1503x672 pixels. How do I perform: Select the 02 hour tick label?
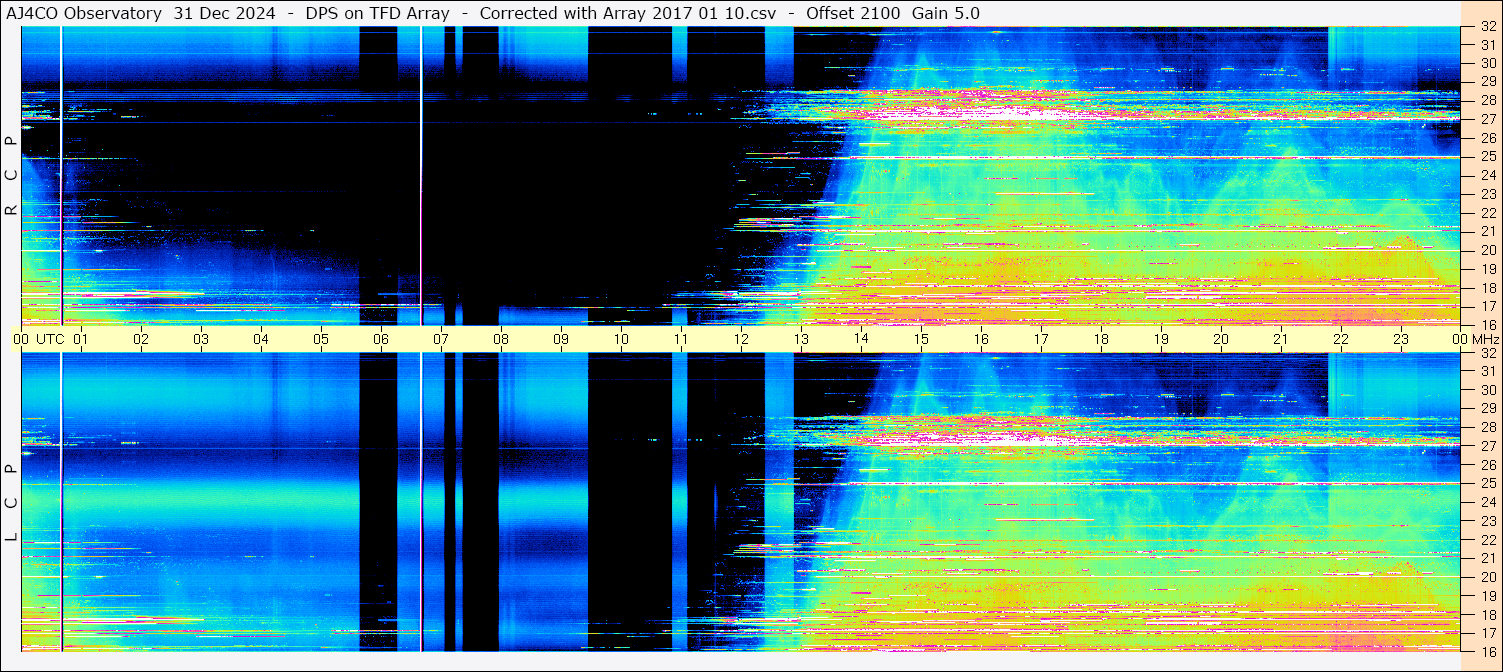coord(141,339)
